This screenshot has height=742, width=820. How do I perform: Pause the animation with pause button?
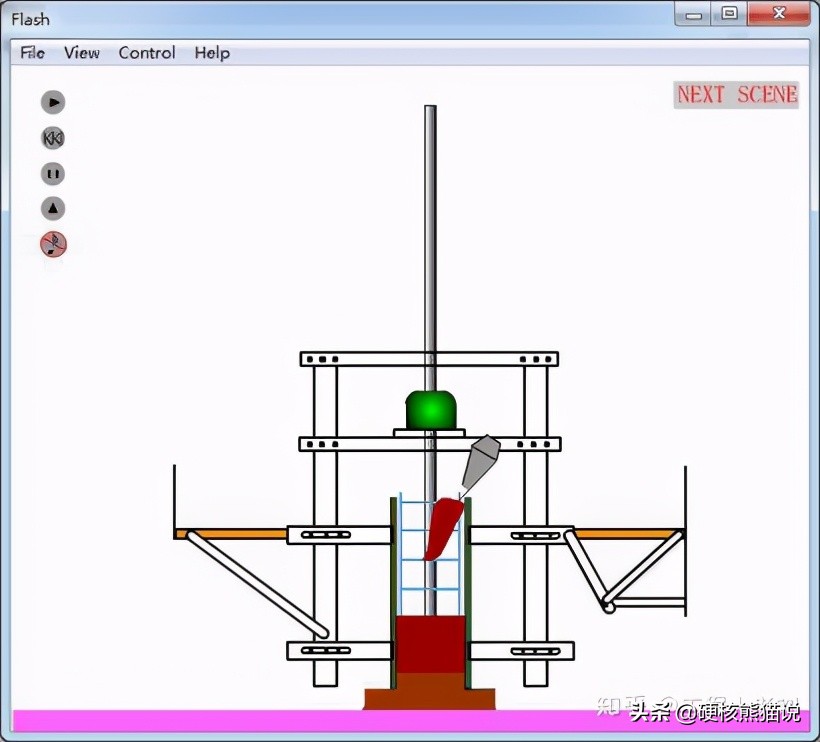53,174
